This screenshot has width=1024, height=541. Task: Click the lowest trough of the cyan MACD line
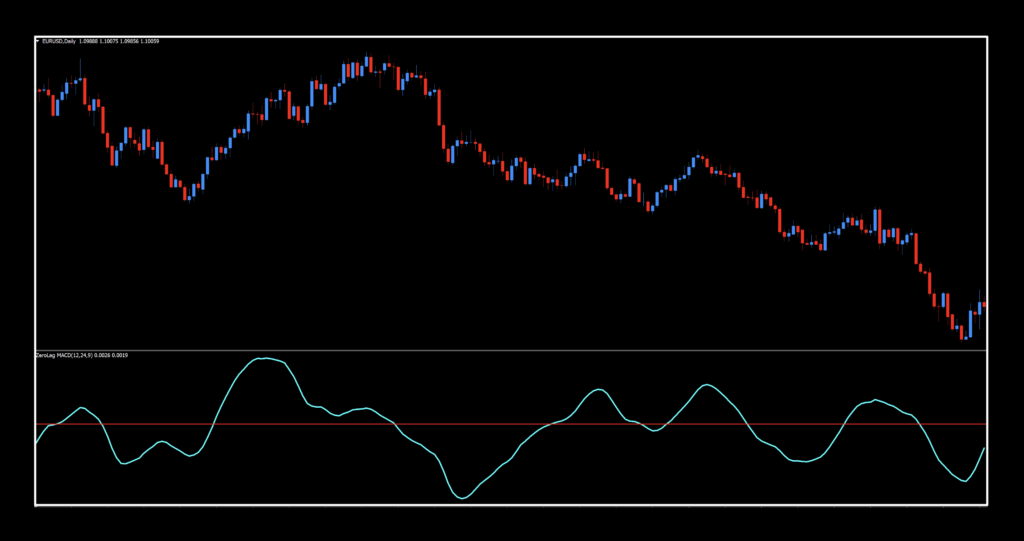462,497
